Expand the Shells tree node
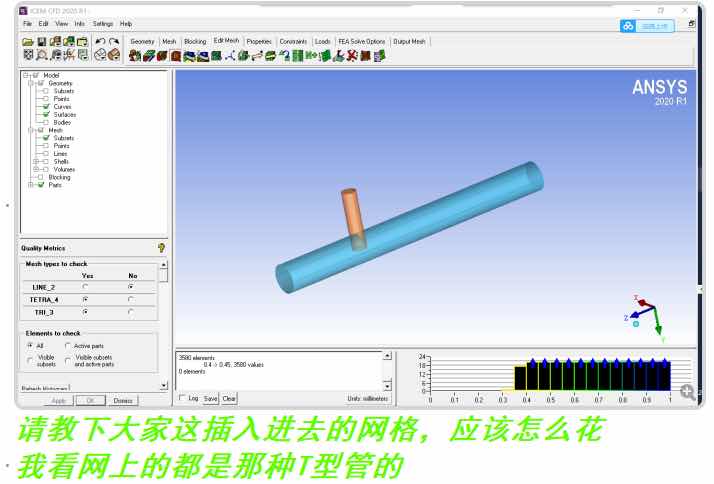The width and height of the screenshot is (714, 484). pos(36,161)
